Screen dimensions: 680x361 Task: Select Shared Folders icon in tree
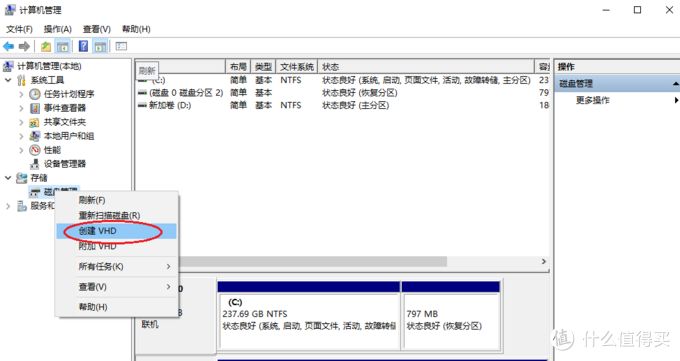(35, 122)
